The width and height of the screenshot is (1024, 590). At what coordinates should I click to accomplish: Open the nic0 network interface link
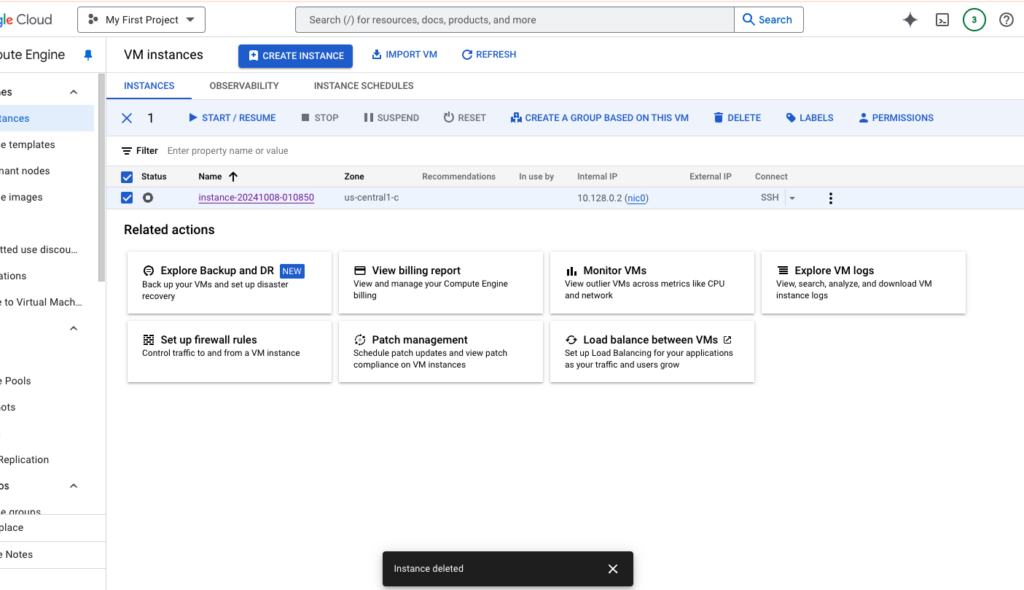point(637,198)
